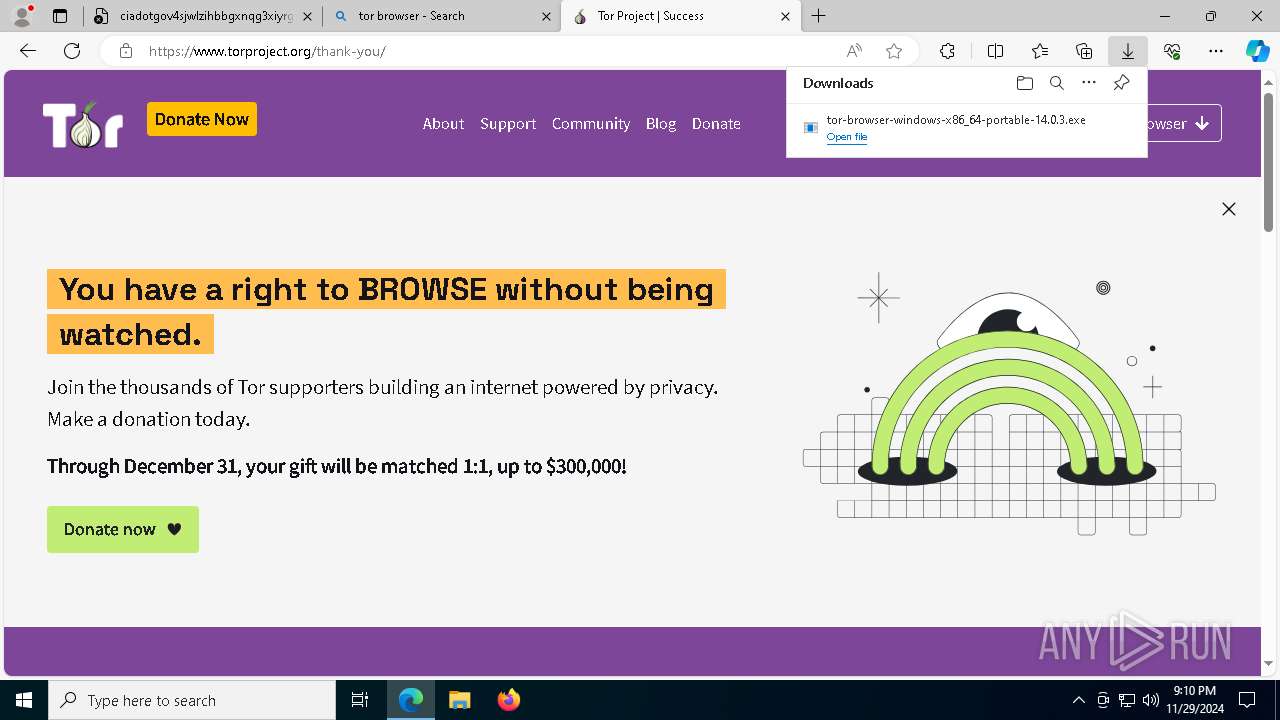Open network icon in system tray

point(1127,700)
